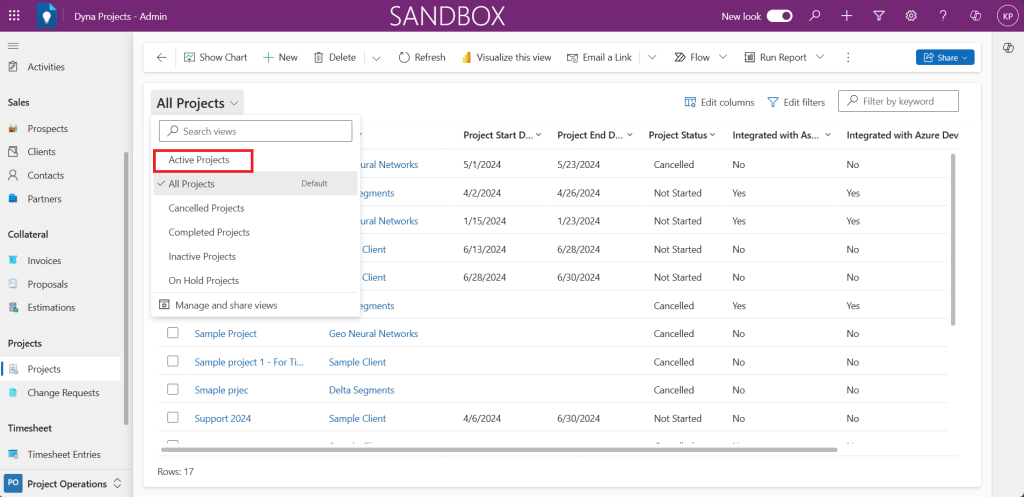Open the app launcher waffle icon

(13, 16)
